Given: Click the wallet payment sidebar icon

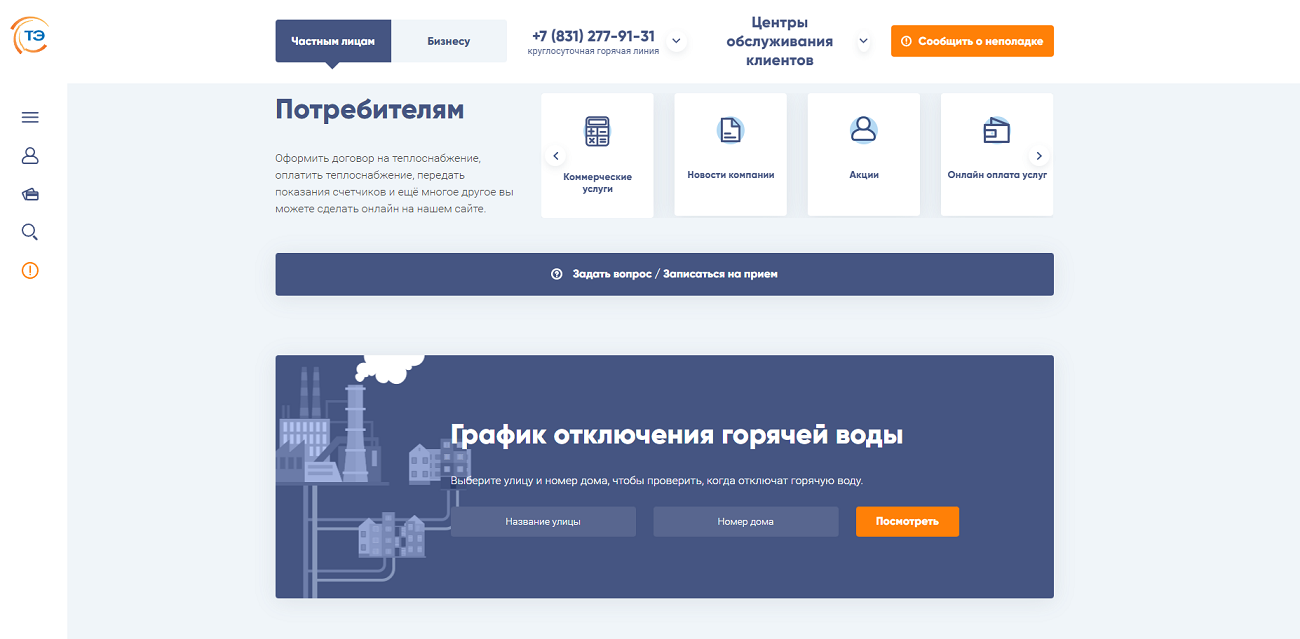Looking at the screenshot, I should point(30,194).
